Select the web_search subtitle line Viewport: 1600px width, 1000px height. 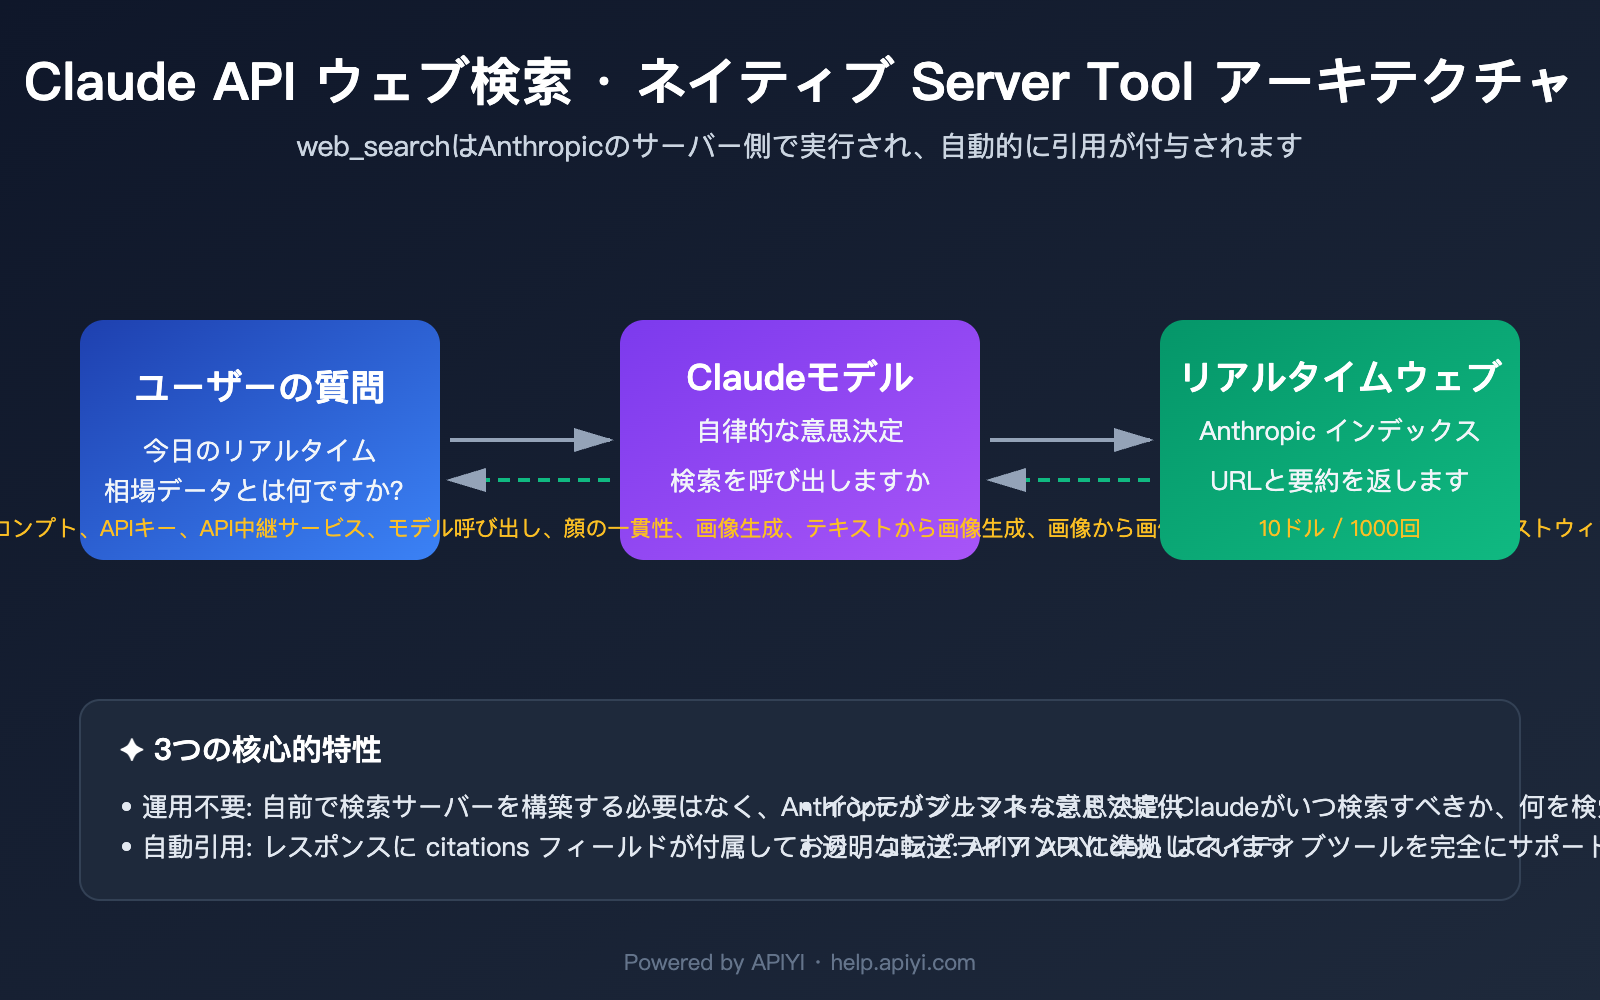click(x=800, y=146)
